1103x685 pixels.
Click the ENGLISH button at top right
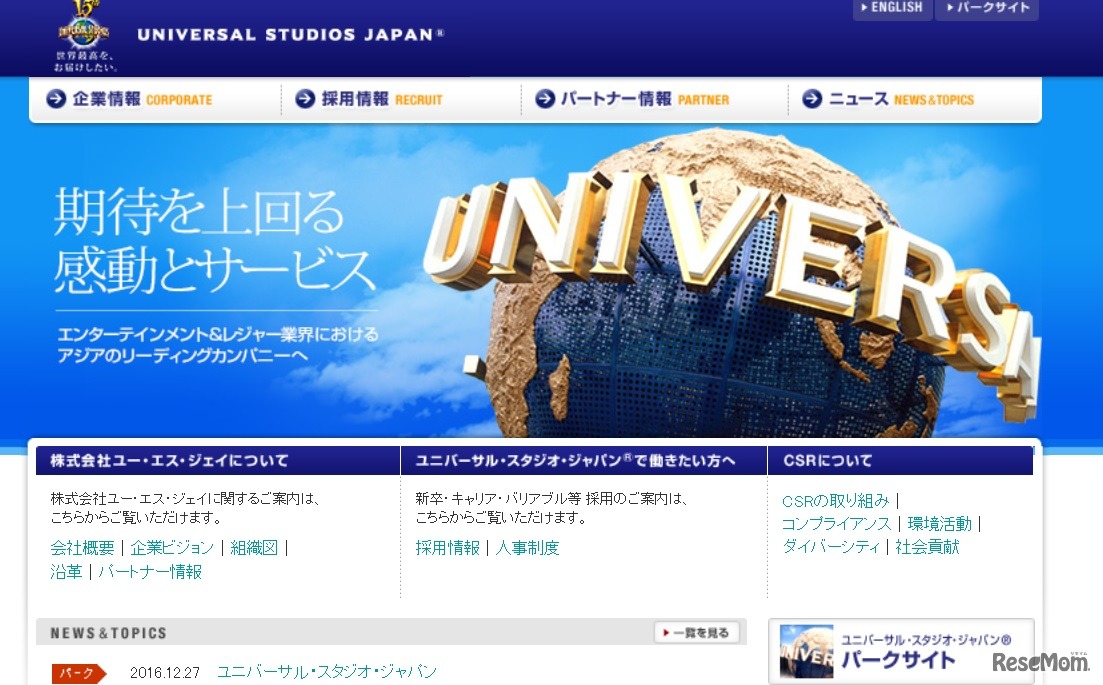891,8
